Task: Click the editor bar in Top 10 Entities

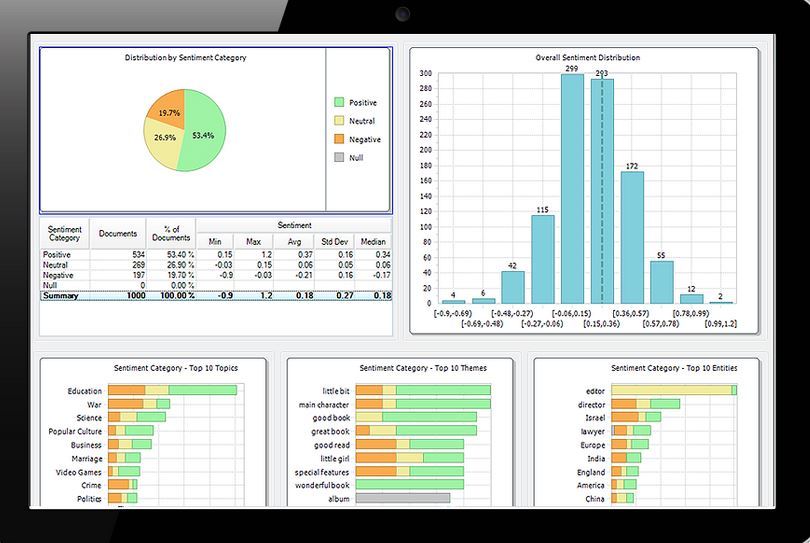Action: coord(673,390)
